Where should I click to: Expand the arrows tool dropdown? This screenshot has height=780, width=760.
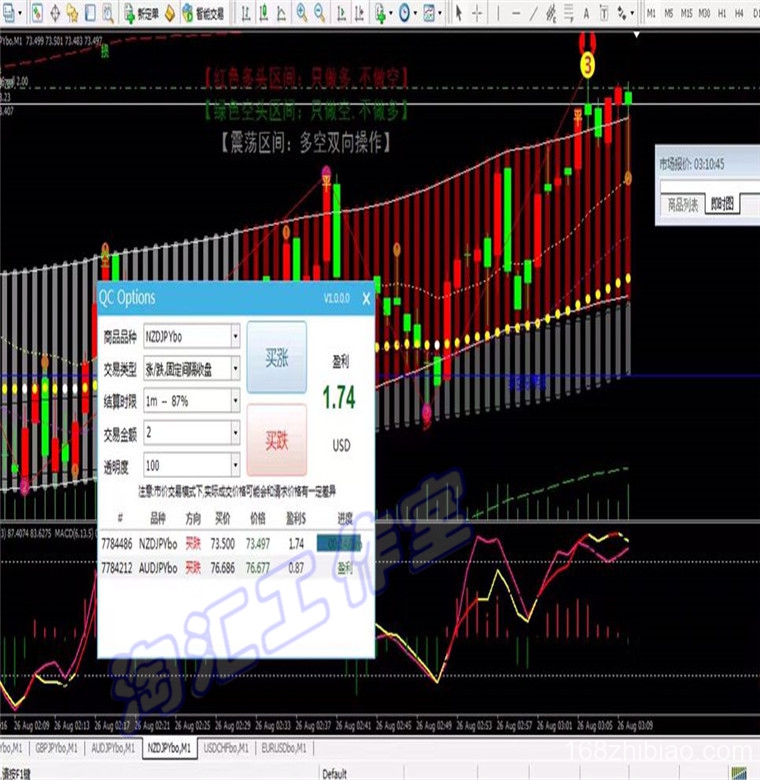(632, 13)
